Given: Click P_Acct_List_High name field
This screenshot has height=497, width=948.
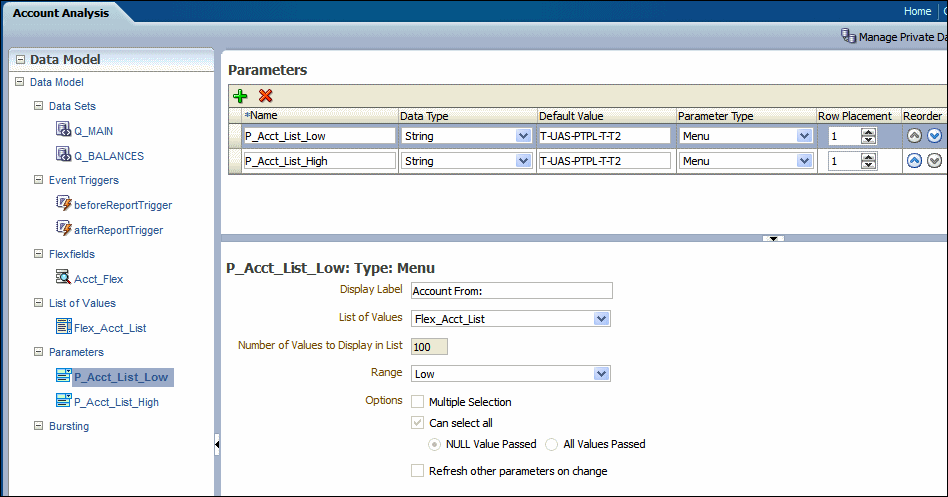Looking at the screenshot, I should 319,161.
